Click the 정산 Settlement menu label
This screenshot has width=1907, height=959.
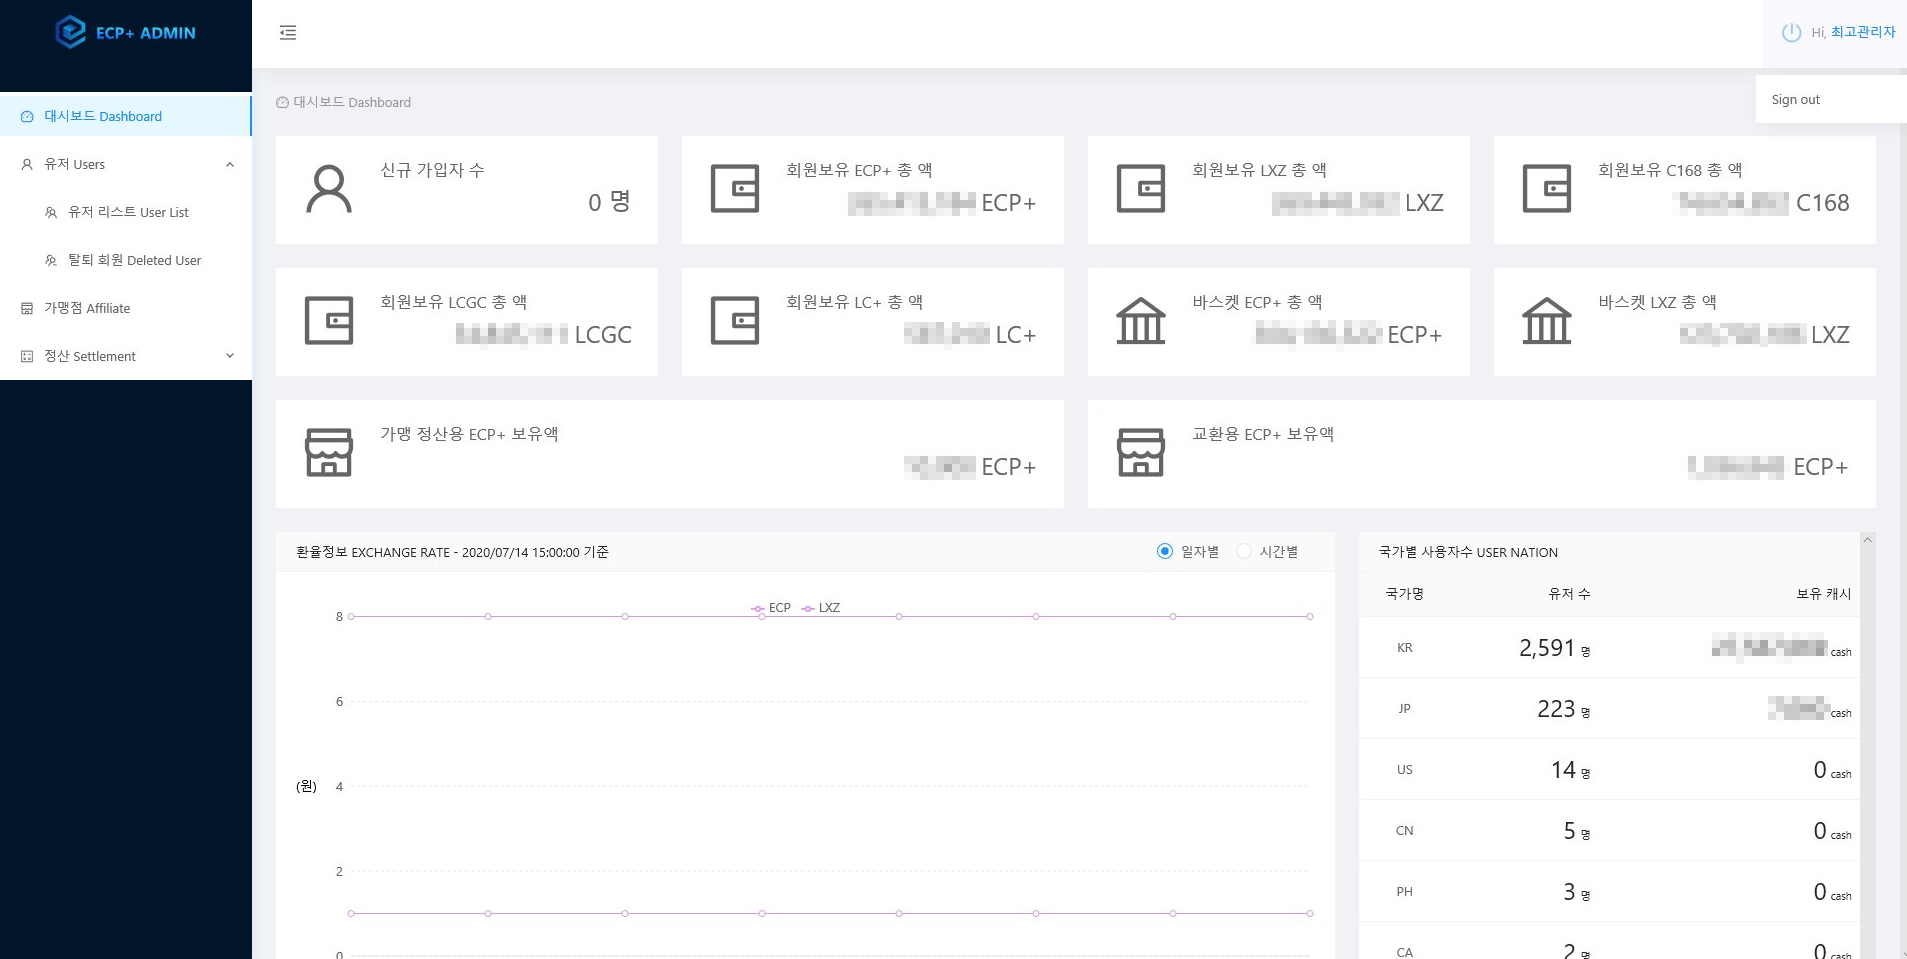[x=90, y=357]
